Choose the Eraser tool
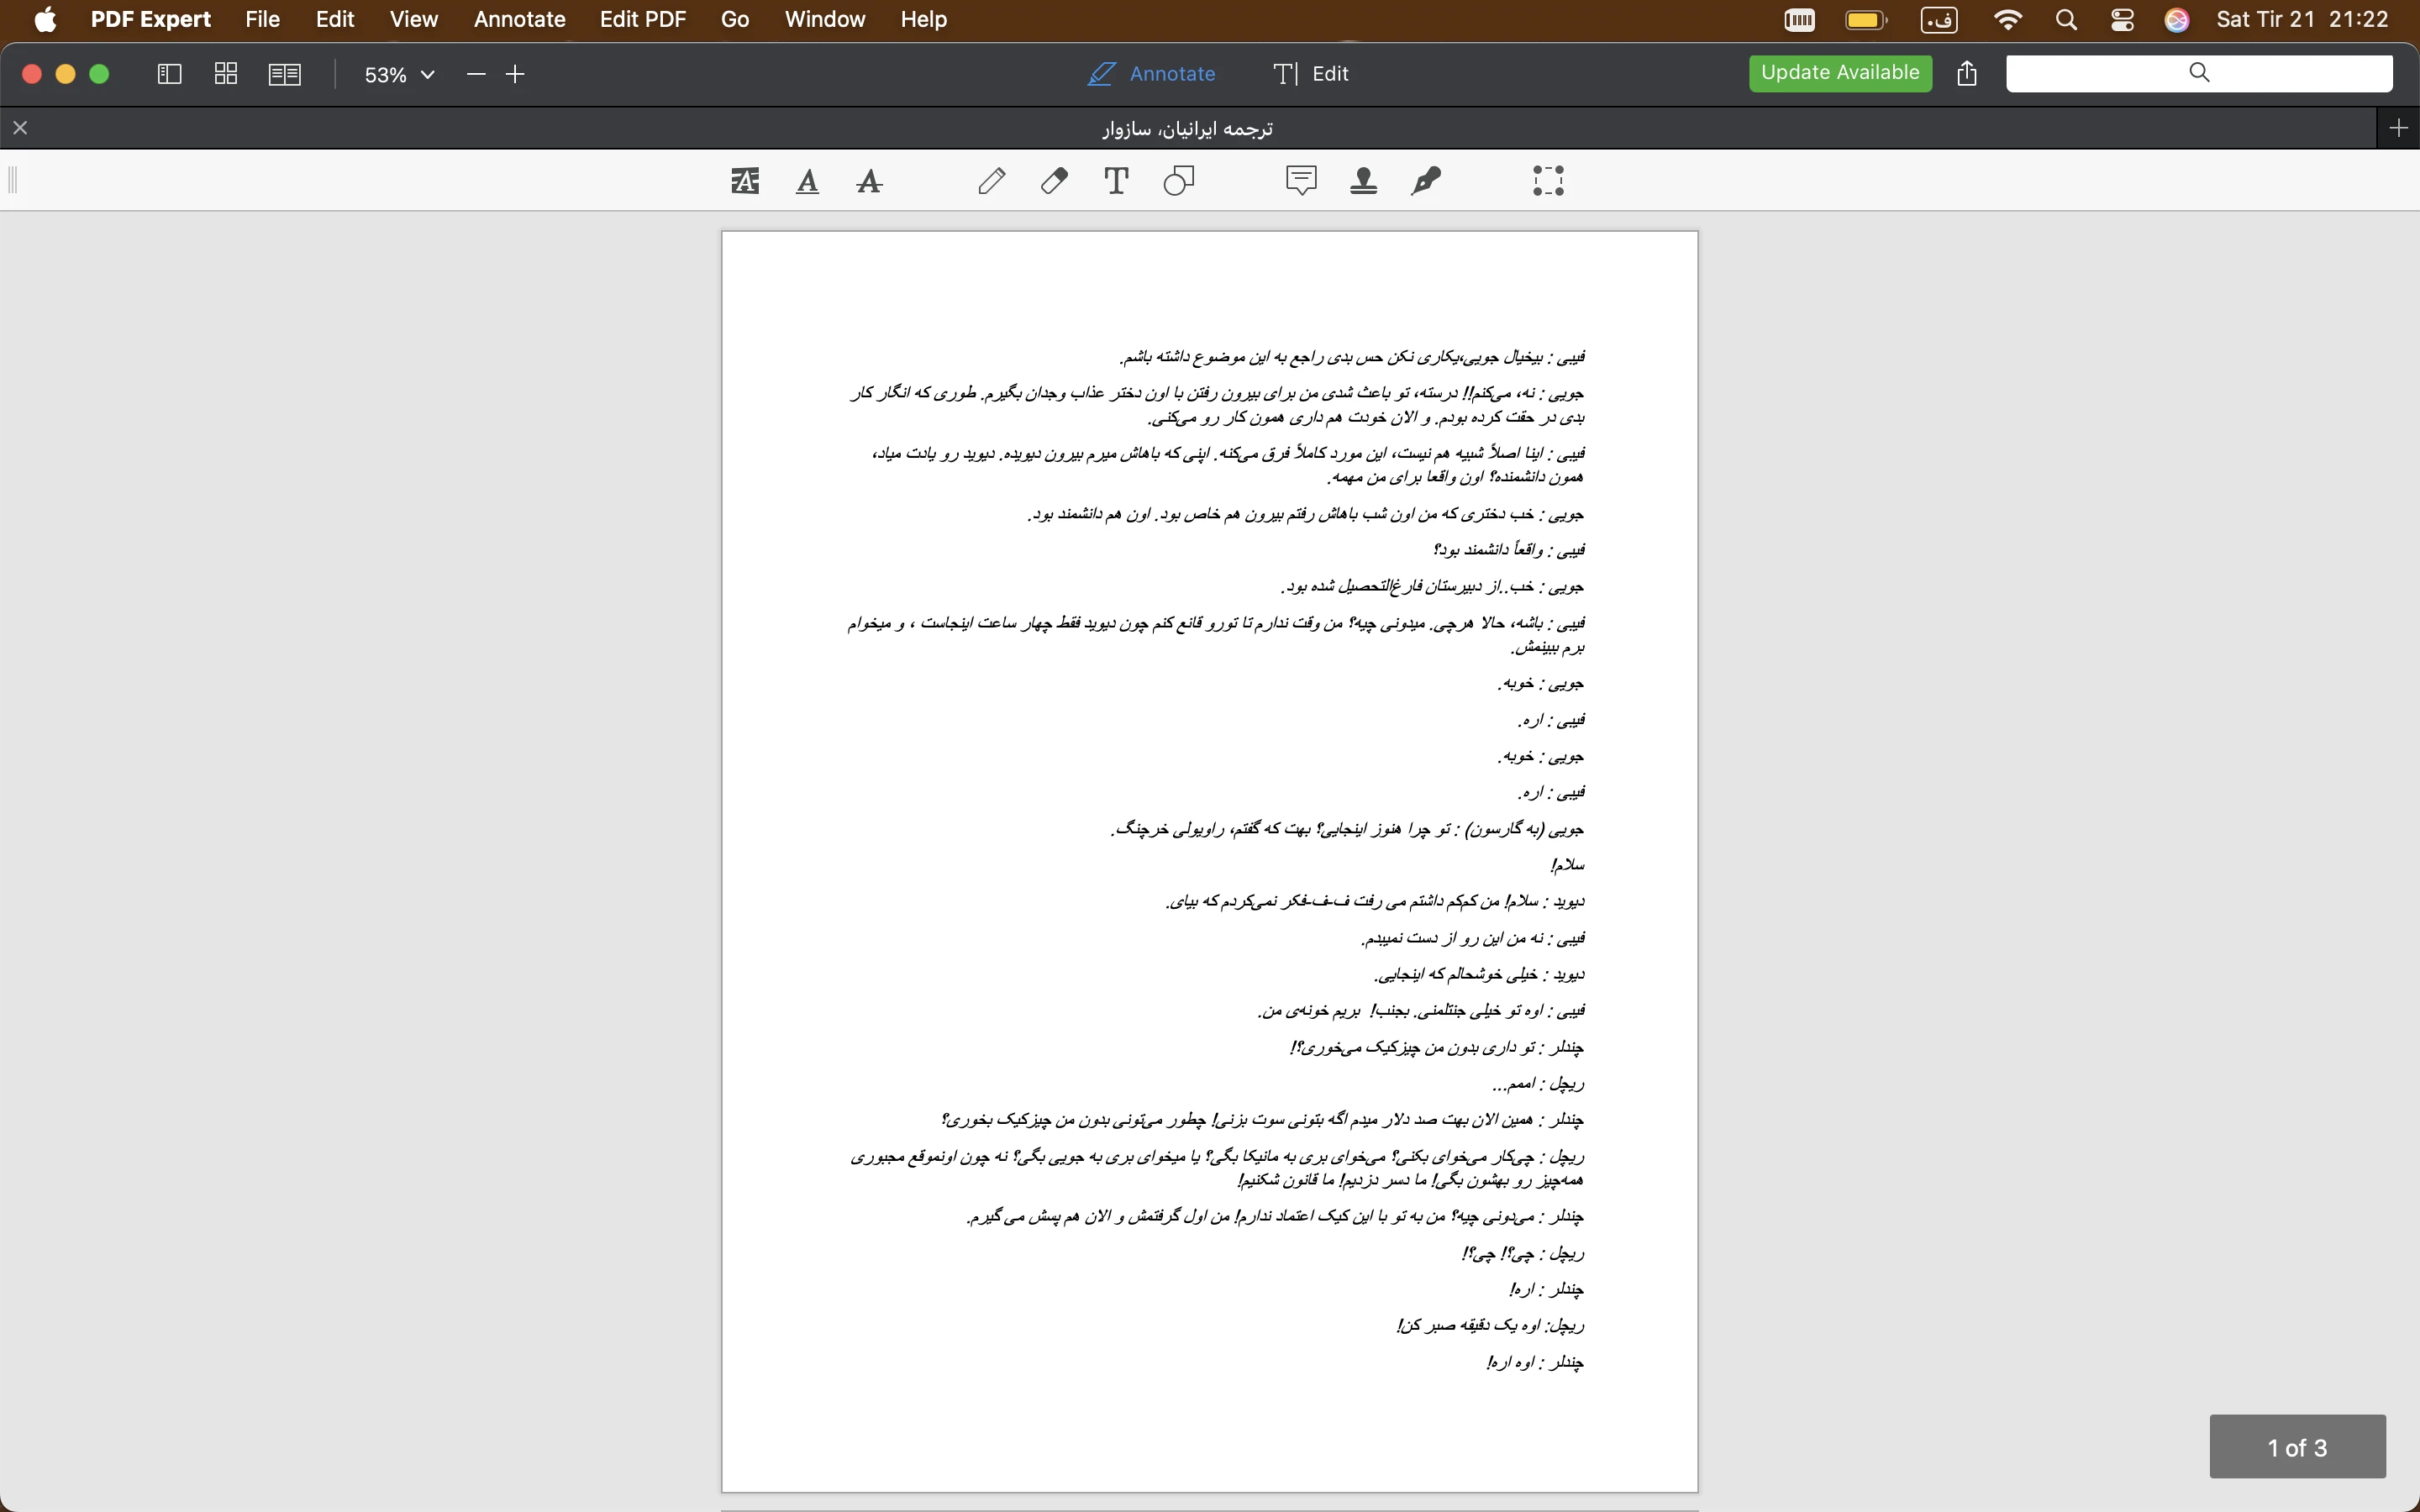The width and height of the screenshot is (2420, 1512). [x=1054, y=181]
